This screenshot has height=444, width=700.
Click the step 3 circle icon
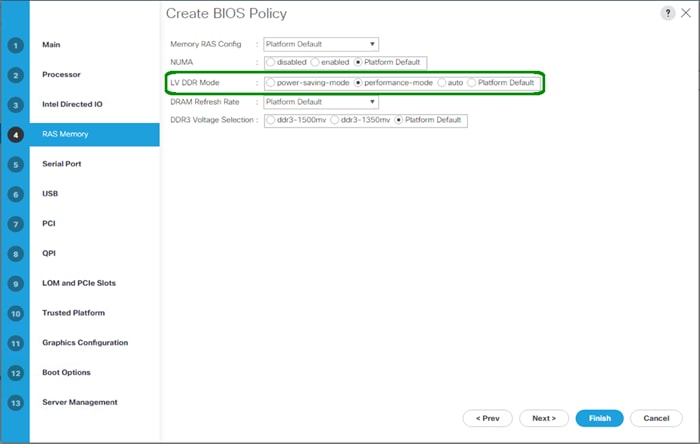tap(16, 105)
